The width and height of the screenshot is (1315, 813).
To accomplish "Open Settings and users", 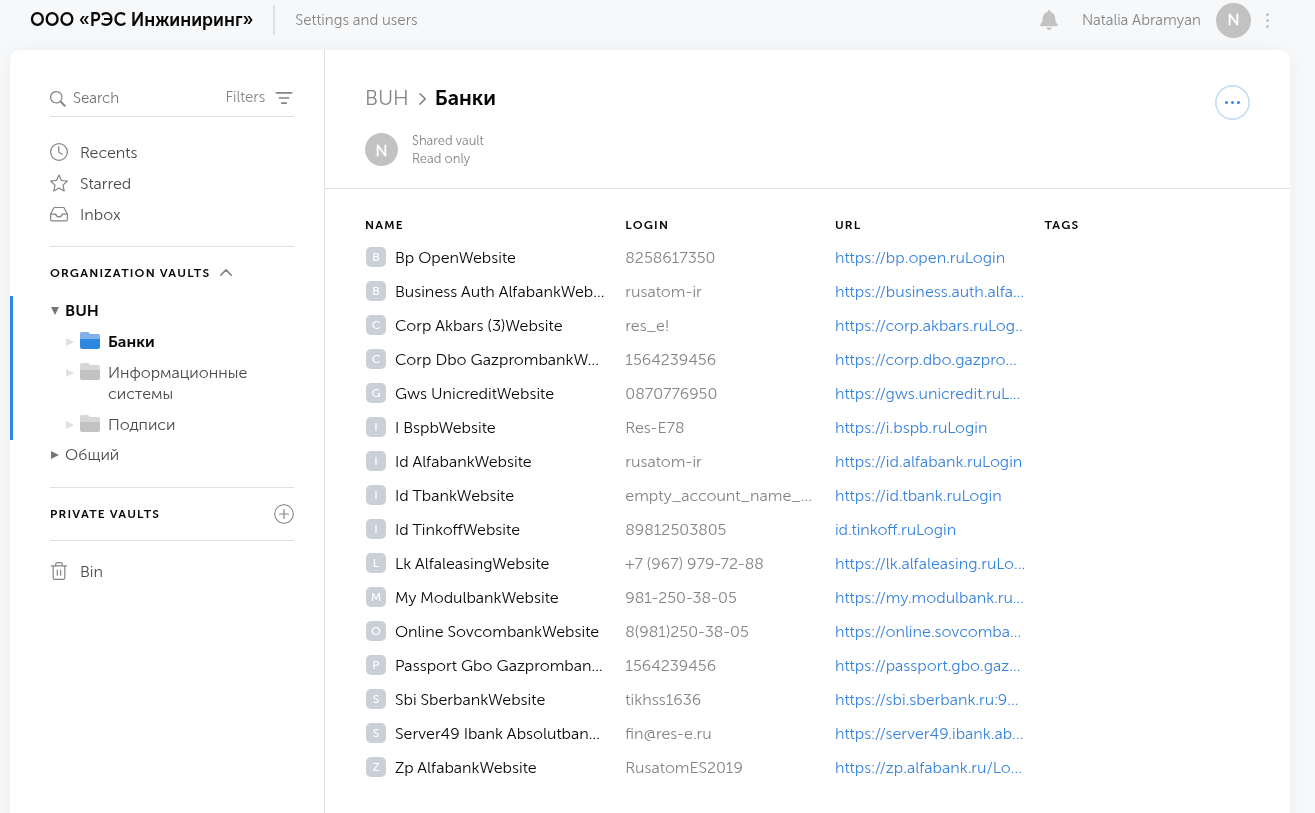I will point(356,20).
